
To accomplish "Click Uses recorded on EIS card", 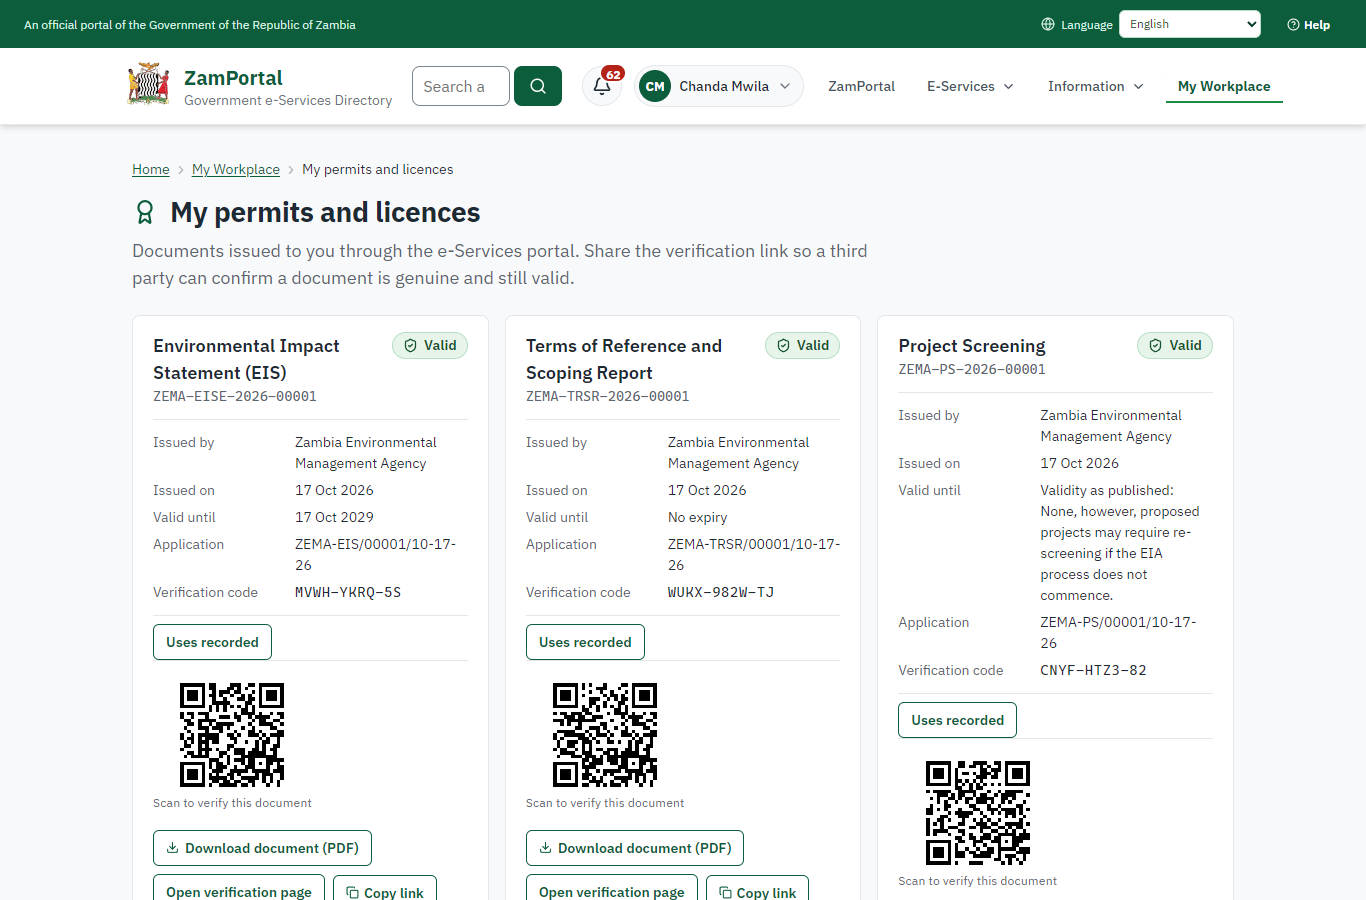I will pos(212,642).
